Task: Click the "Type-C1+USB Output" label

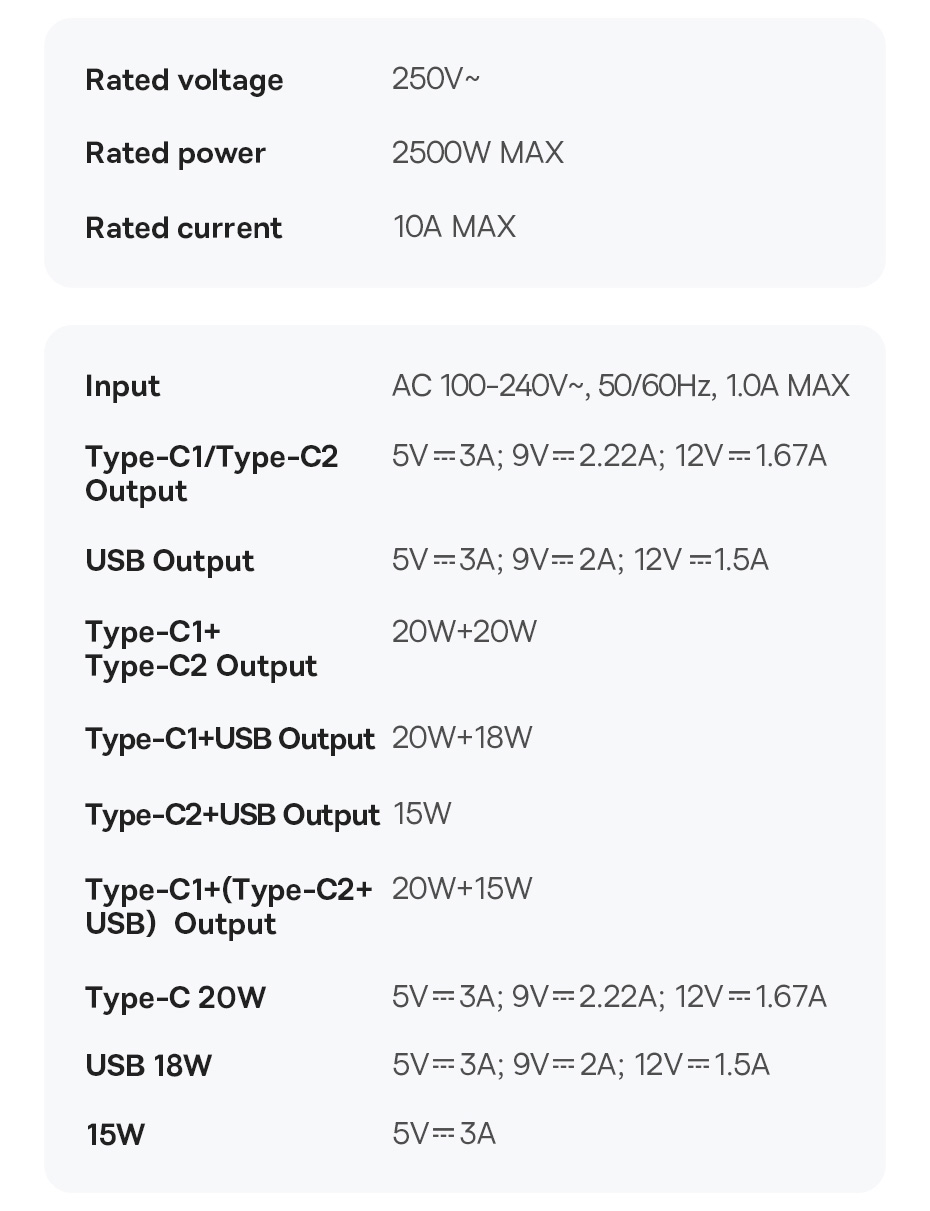Action: [x=230, y=738]
